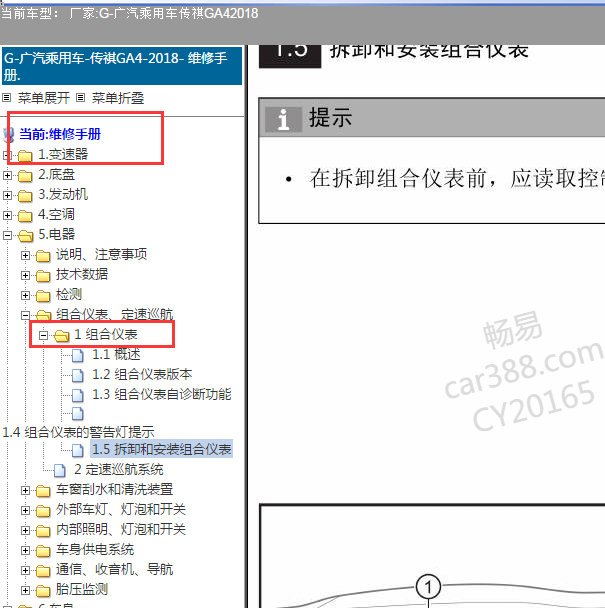This screenshot has width=605, height=608.
Task: Open 2 定速巡航系统 document
Action: tap(119, 470)
